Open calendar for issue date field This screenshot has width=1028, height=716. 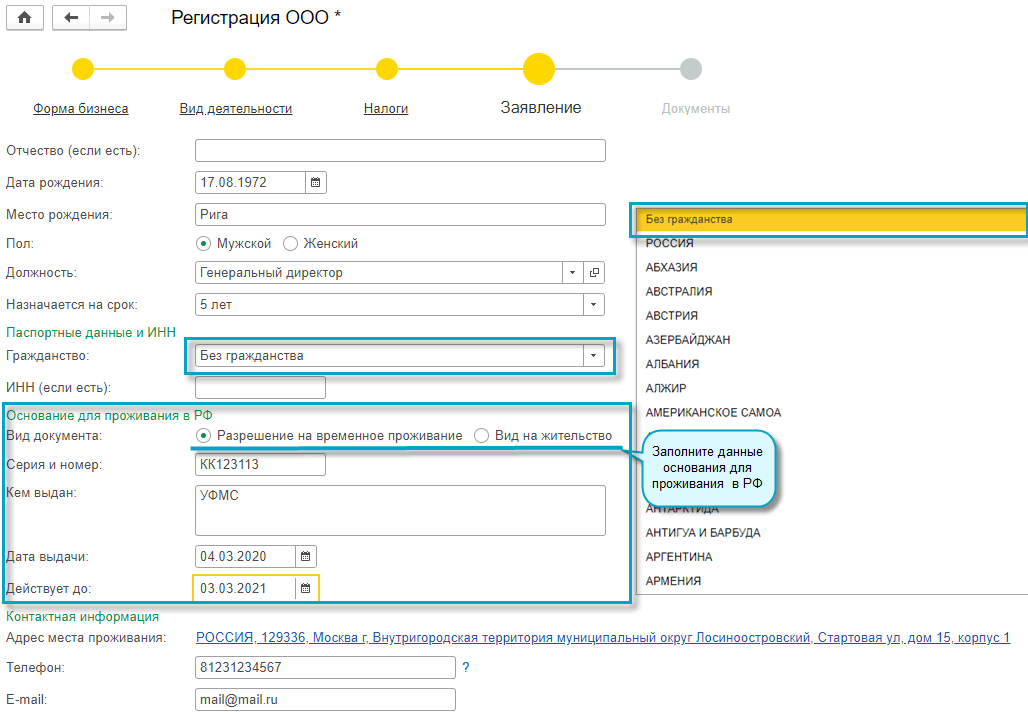306,556
